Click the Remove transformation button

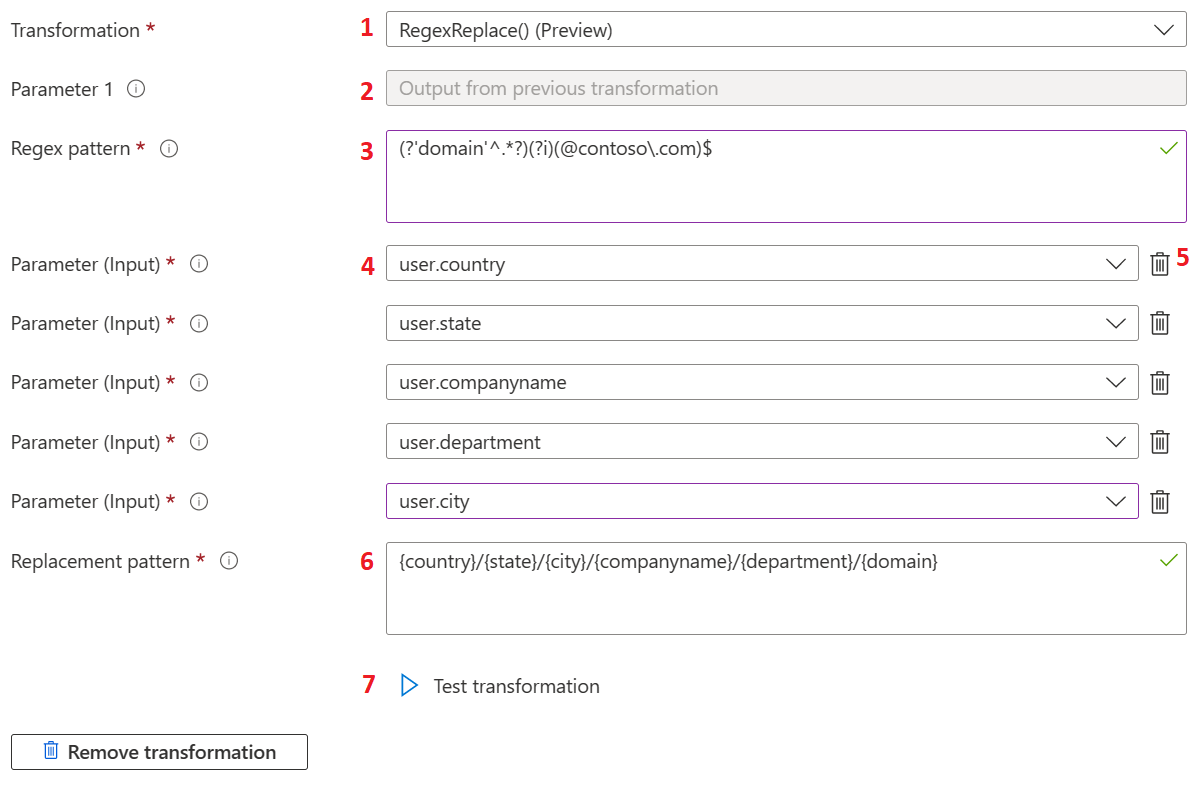coord(158,751)
